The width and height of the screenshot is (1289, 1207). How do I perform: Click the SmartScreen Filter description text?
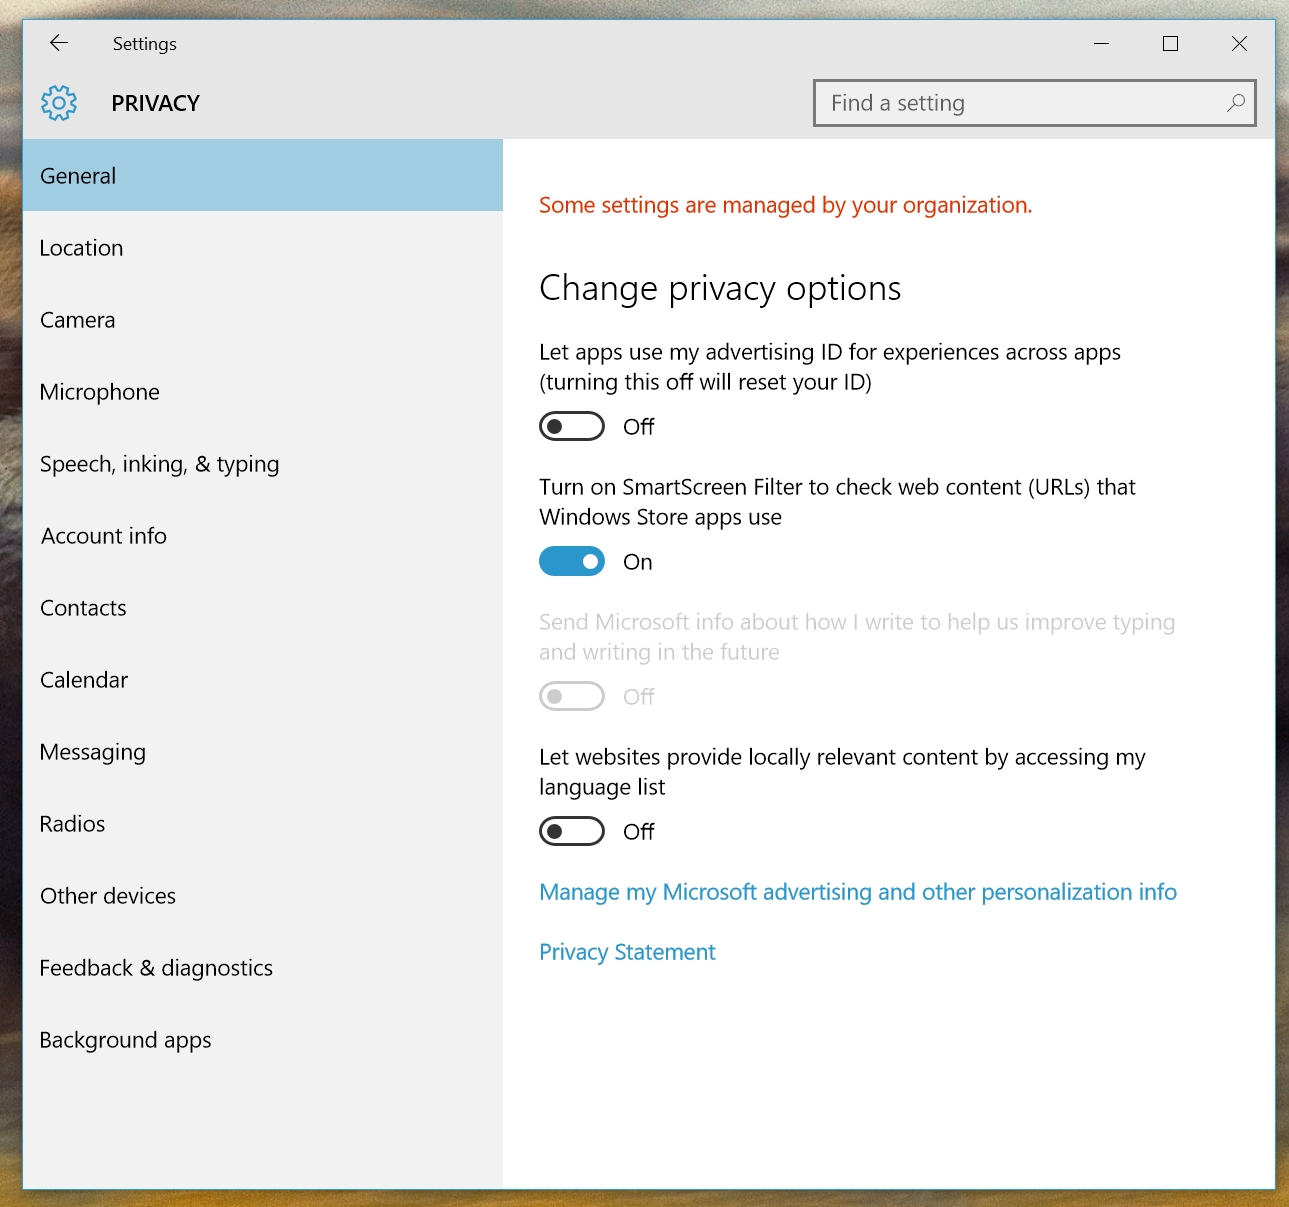tap(838, 502)
